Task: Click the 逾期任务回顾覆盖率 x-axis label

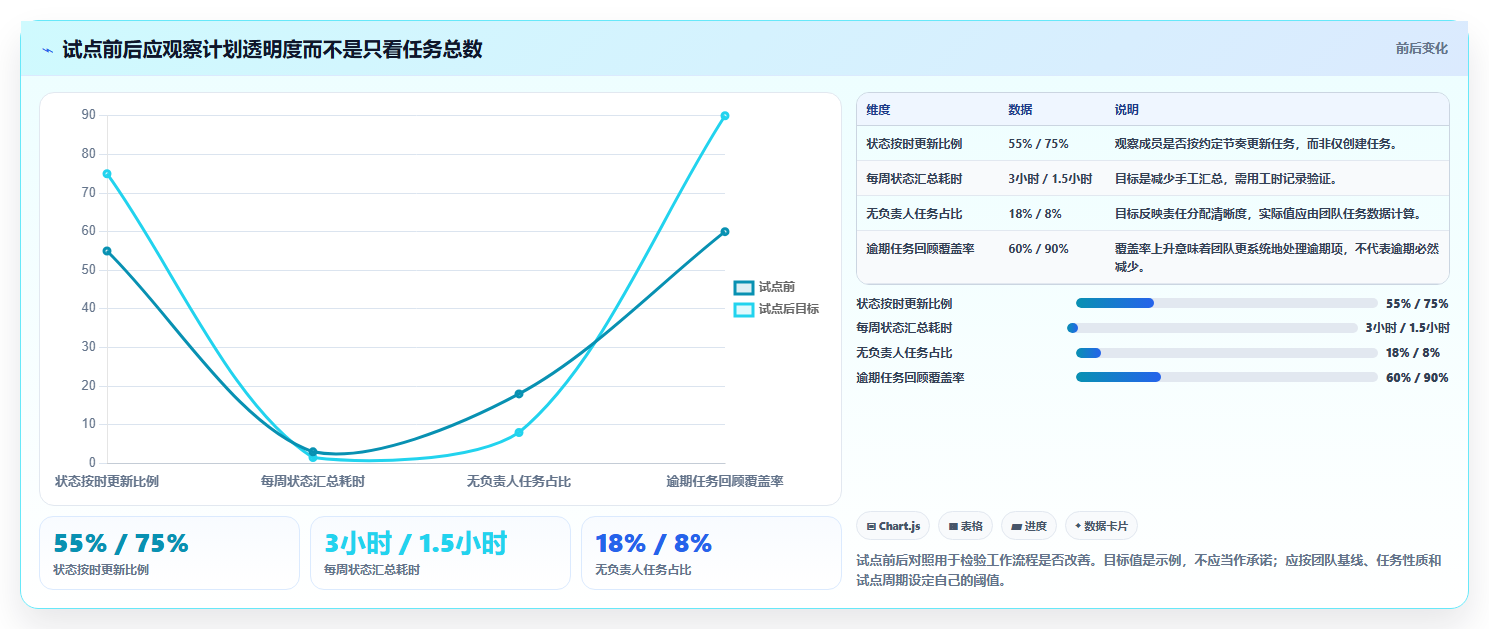Action: 725,481
